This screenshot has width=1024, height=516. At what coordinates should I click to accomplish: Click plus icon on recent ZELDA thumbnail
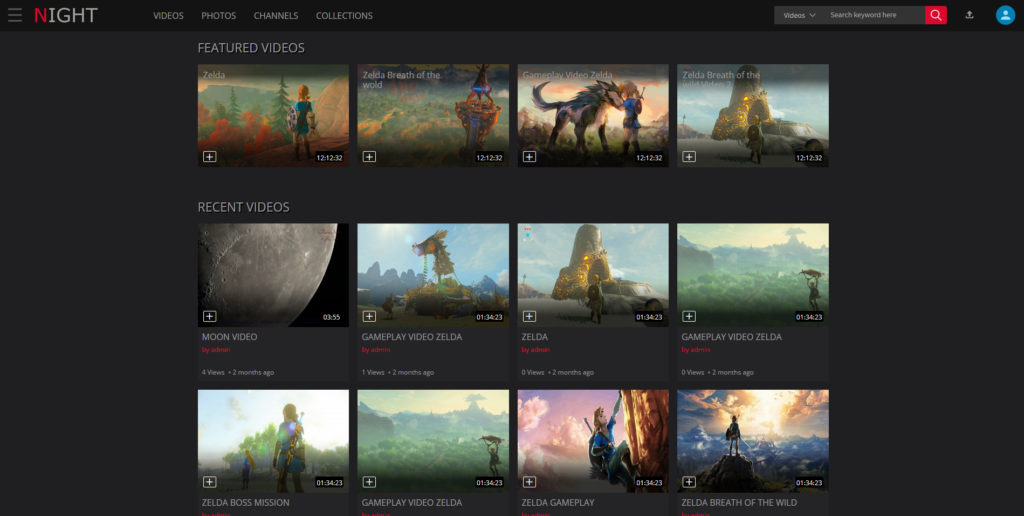point(529,316)
